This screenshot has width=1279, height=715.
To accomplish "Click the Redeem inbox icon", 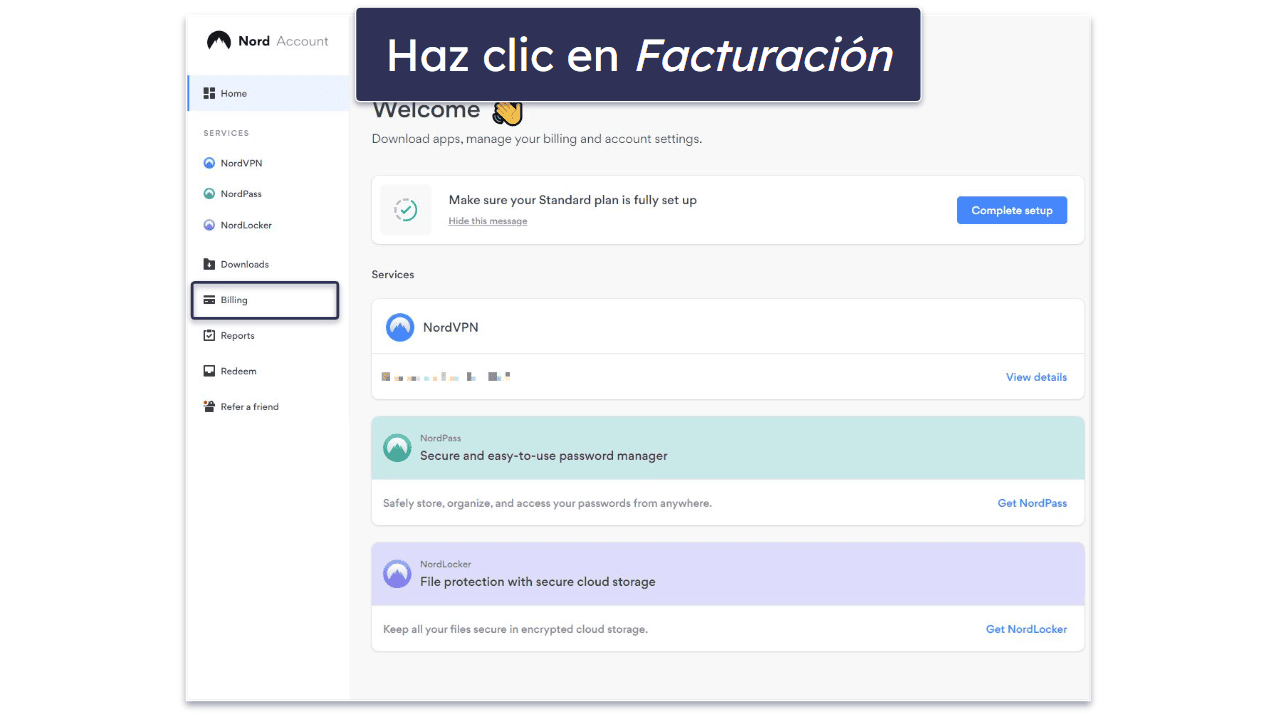I will click(x=209, y=371).
